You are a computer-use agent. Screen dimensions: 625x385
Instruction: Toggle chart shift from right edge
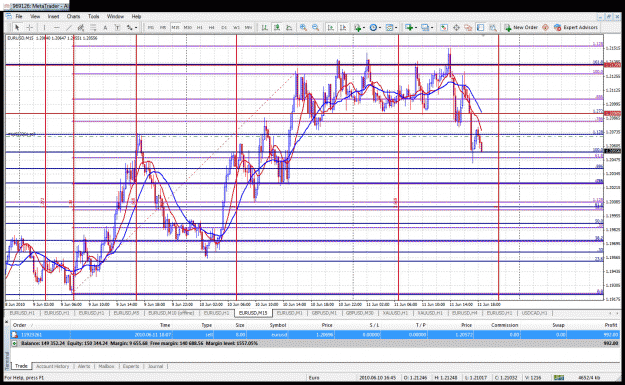click(x=343, y=28)
